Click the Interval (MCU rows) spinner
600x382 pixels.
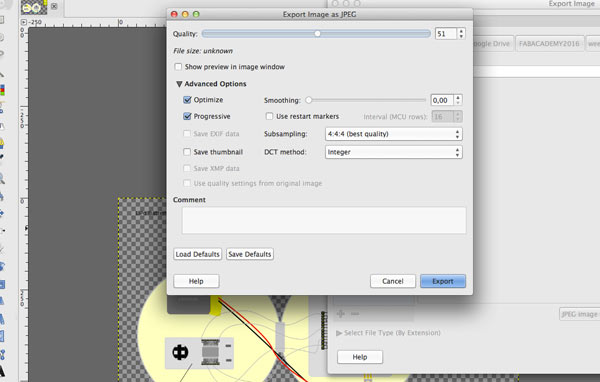pyautogui.click(x=447, y=116)
